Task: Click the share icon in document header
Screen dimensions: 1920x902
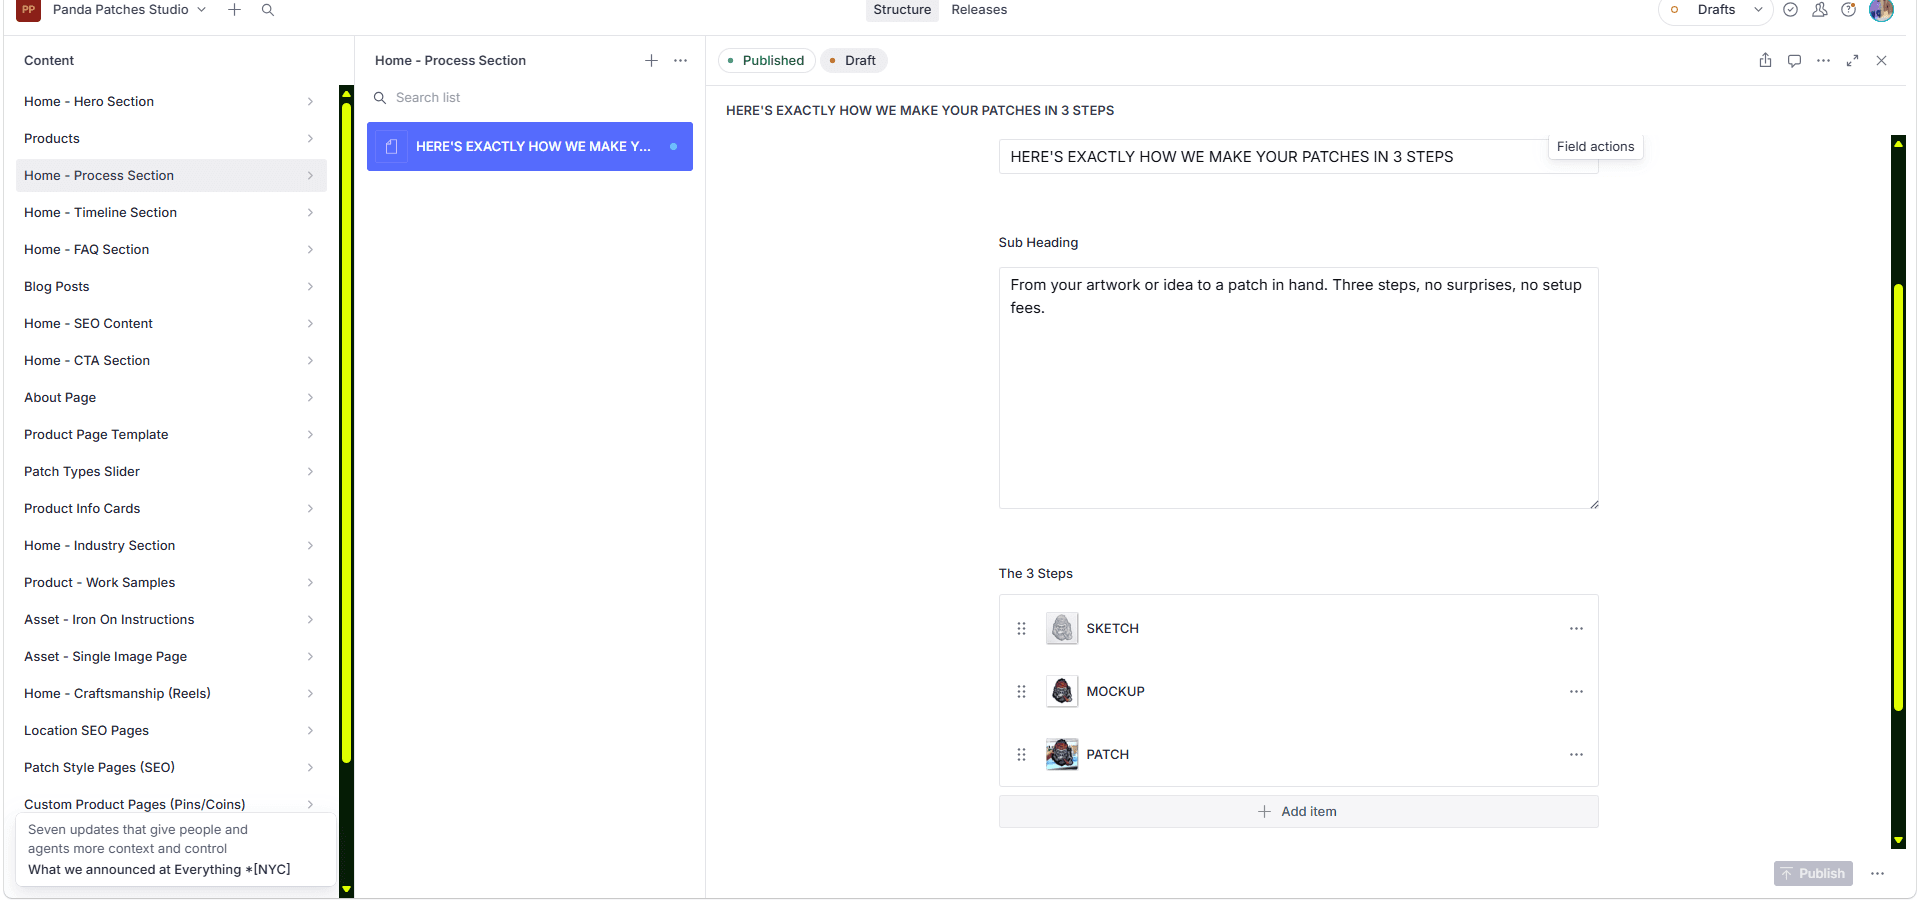Action: (1766, 60)
